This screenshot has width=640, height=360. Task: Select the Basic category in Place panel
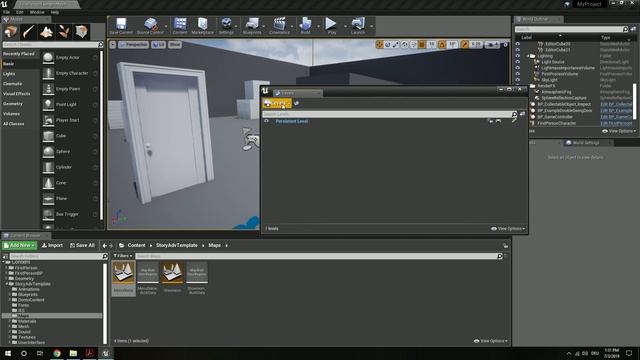[x=9, y=64]
